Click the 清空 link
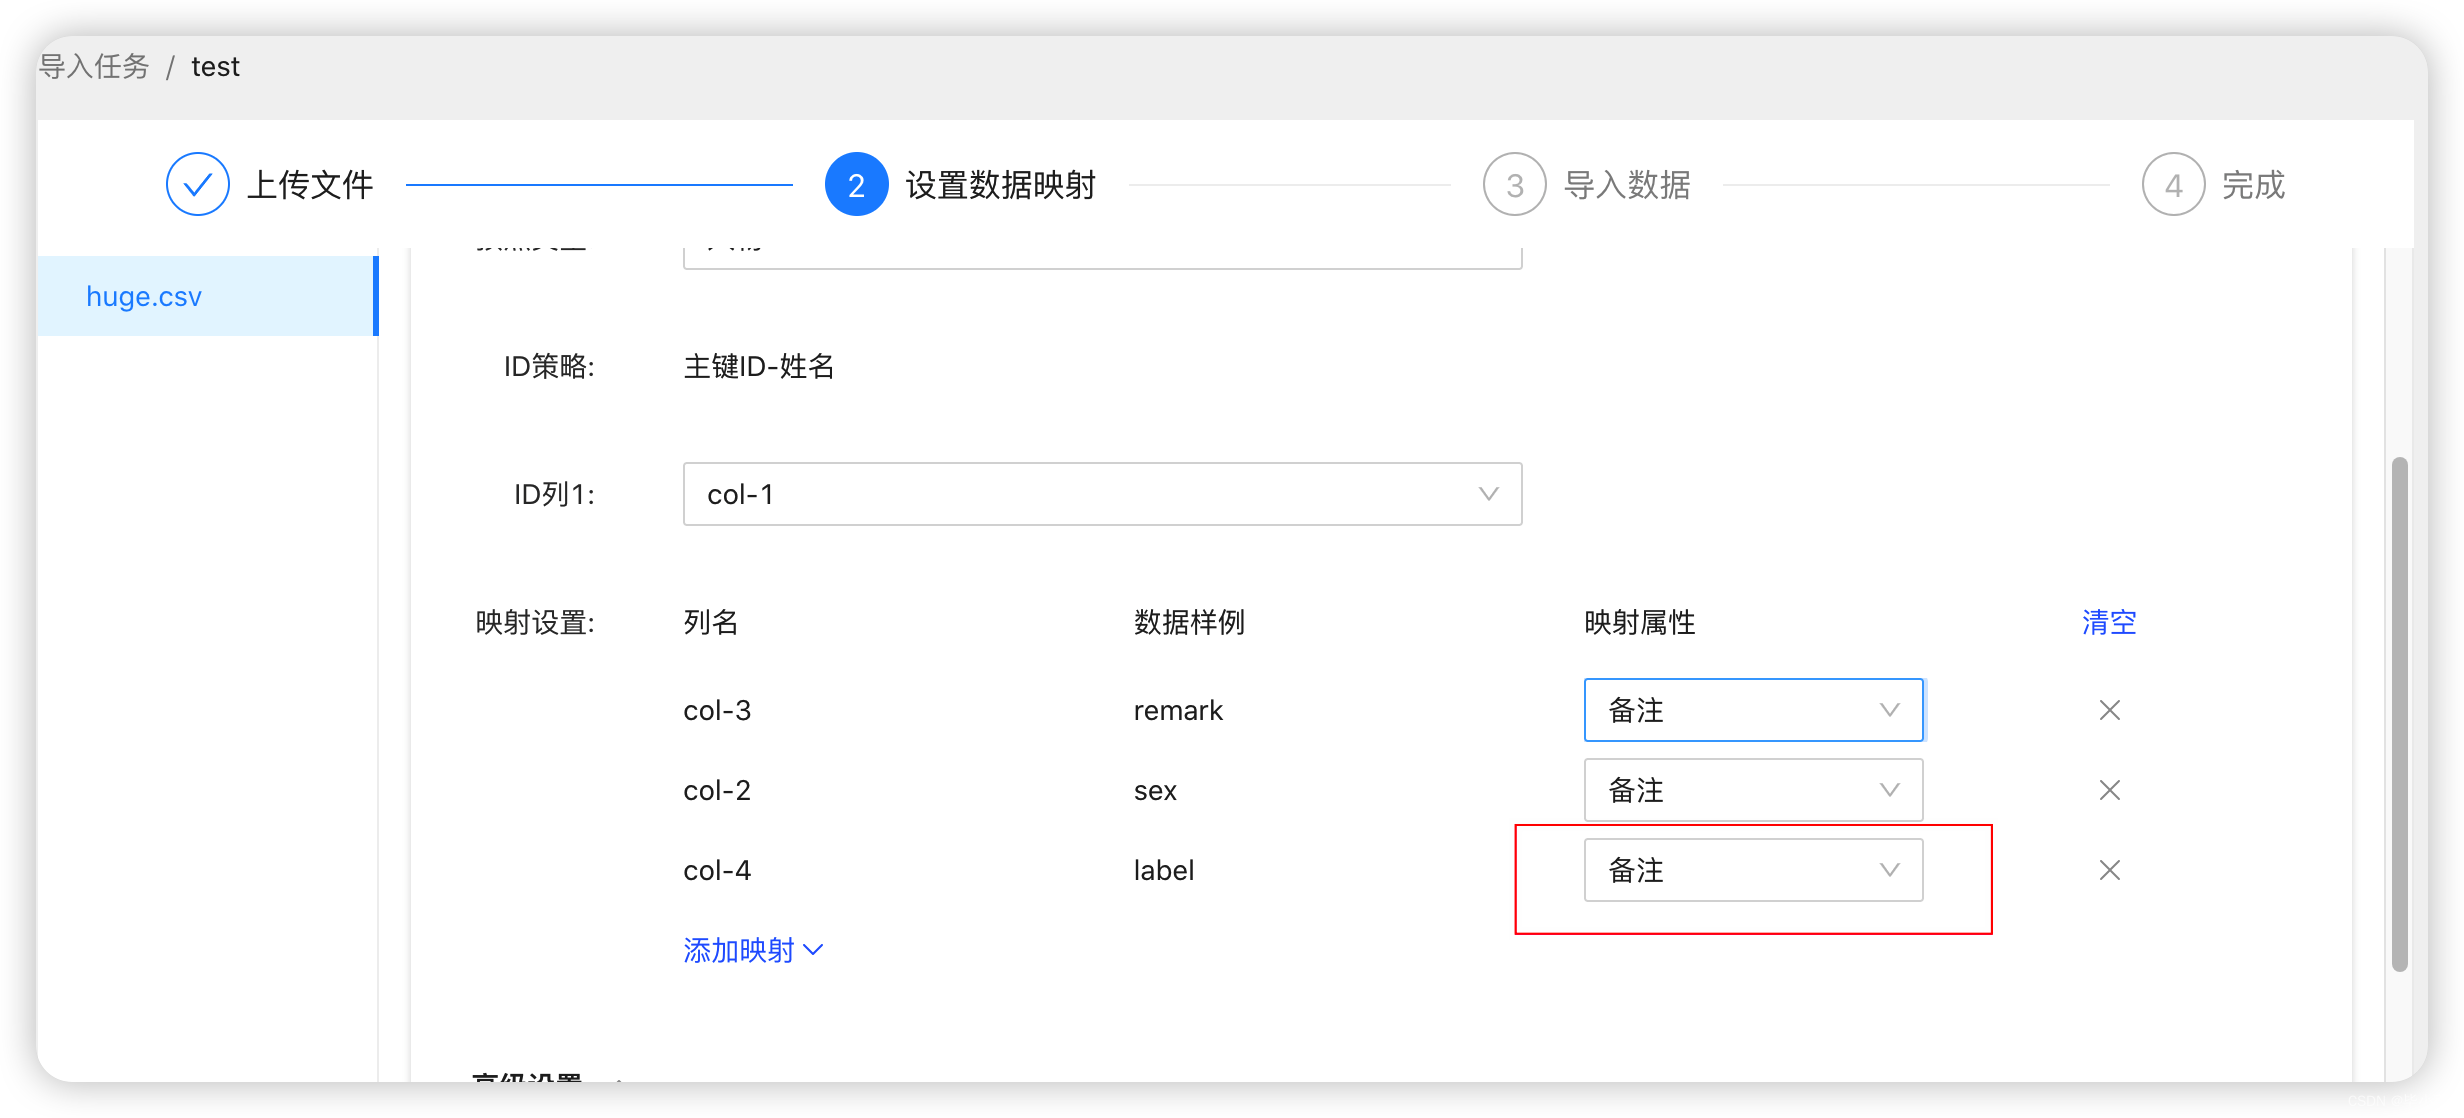2464x1118 pixels. coord(2108,623)
